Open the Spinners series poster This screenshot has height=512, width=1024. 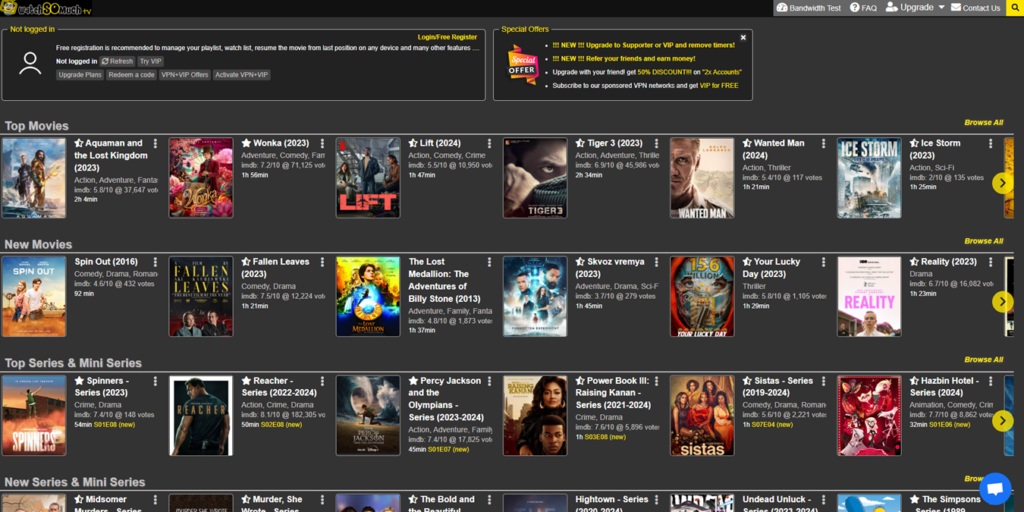34,415
